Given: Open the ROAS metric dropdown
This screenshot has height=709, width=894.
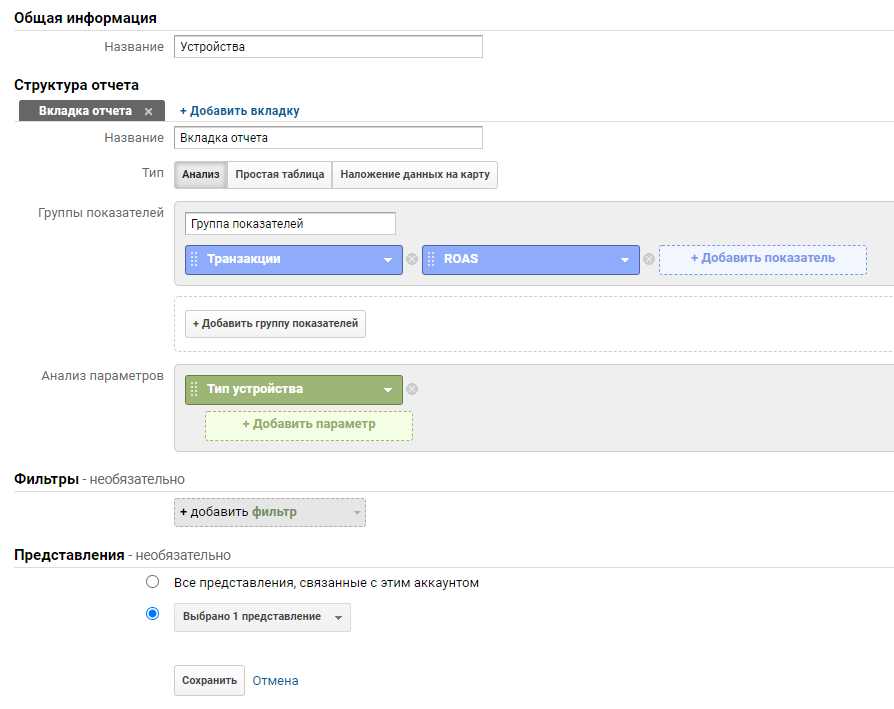Looking at the screenshot, I should 625,259.
